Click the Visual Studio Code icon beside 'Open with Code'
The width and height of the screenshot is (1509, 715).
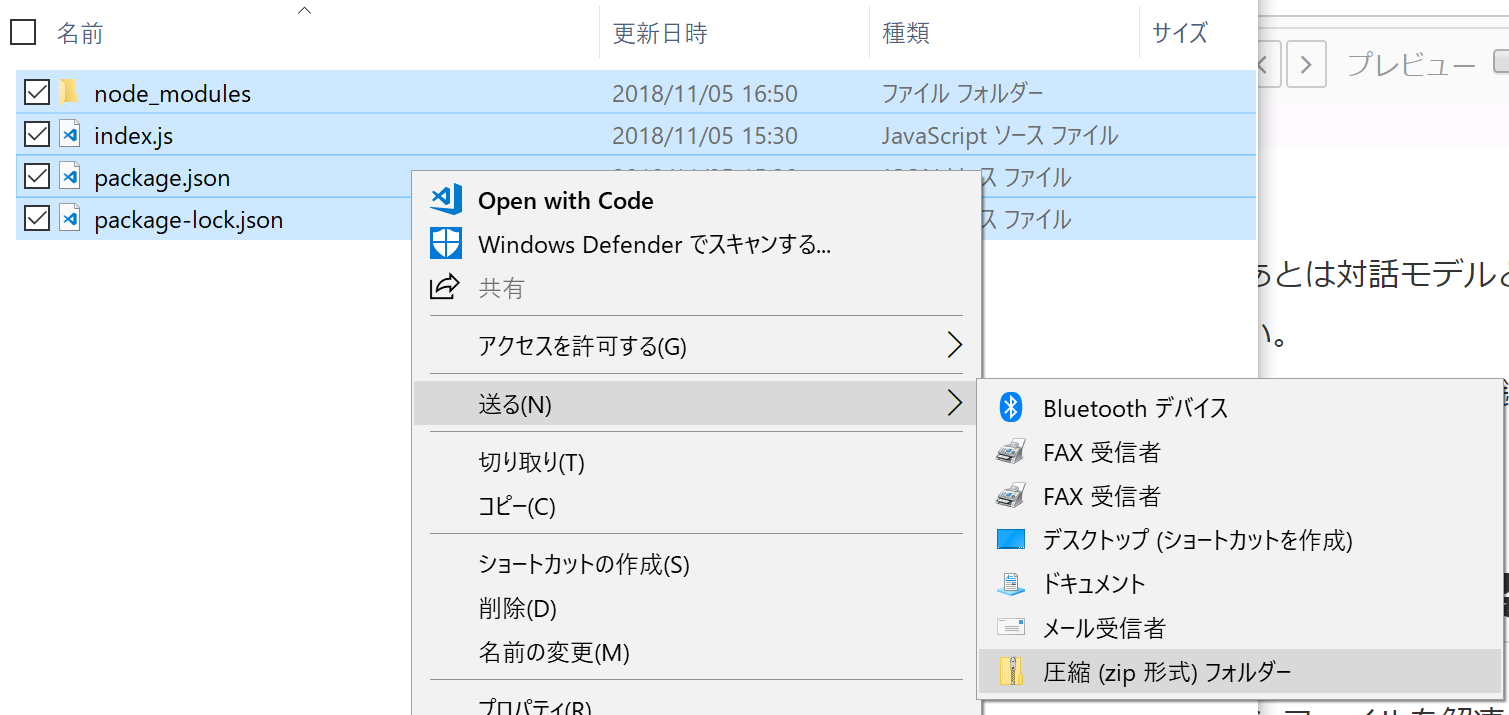(446, 200)
